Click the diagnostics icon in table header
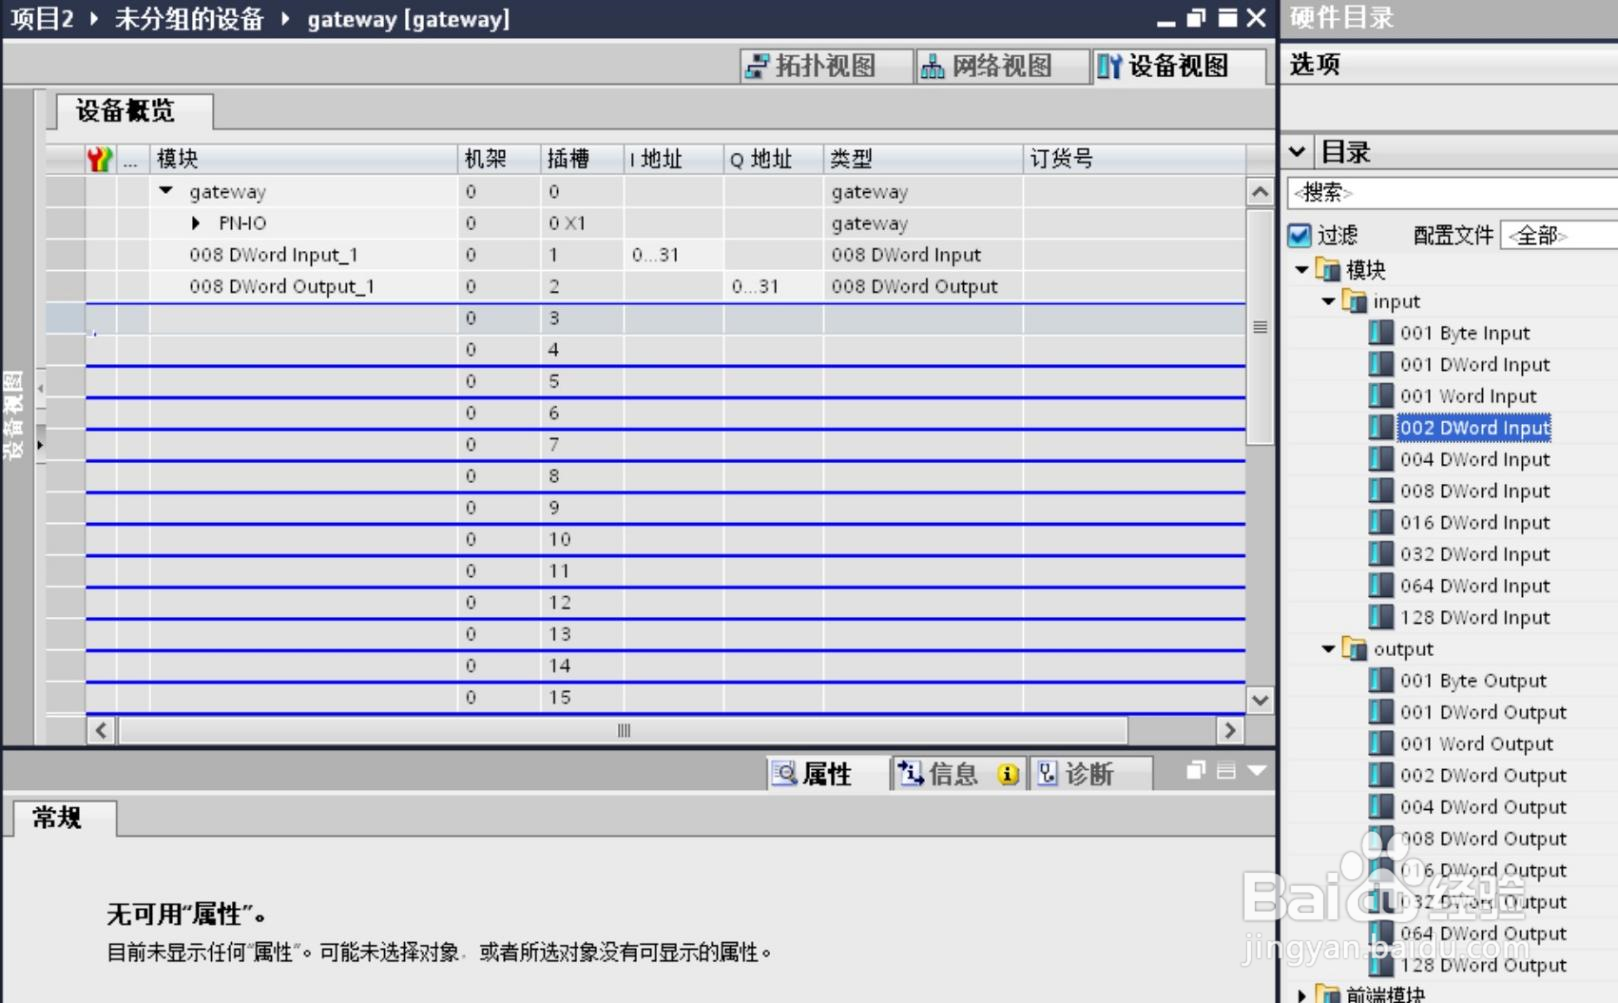 tap(100, 159)
